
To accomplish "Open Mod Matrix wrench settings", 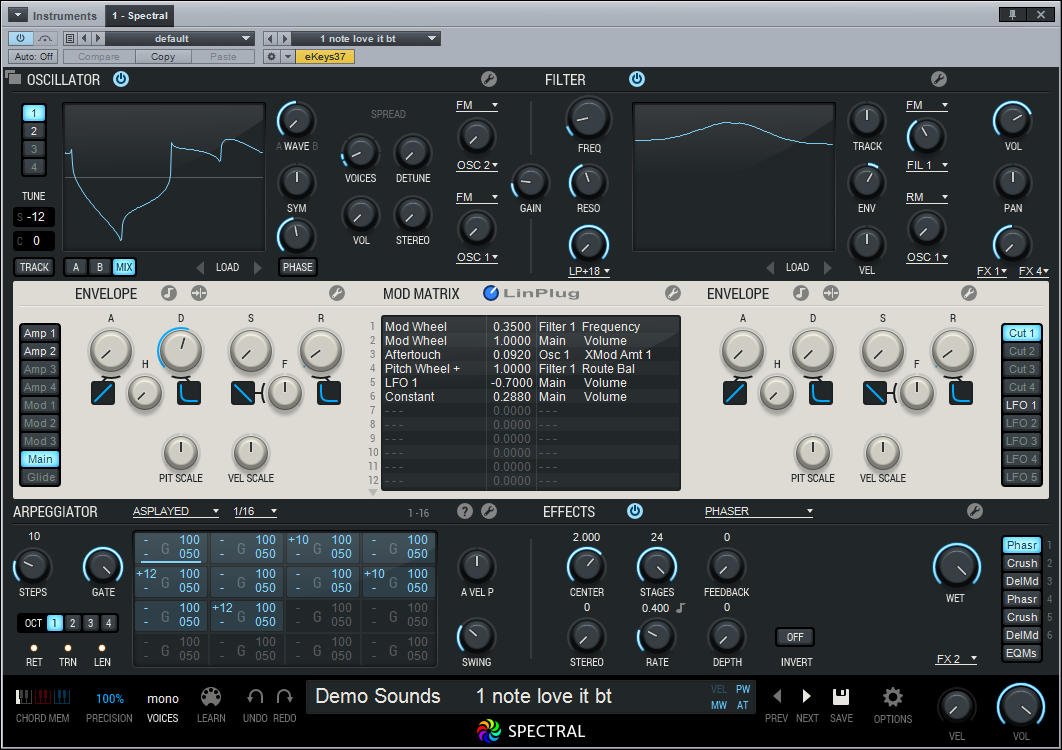I will [673, 293].
